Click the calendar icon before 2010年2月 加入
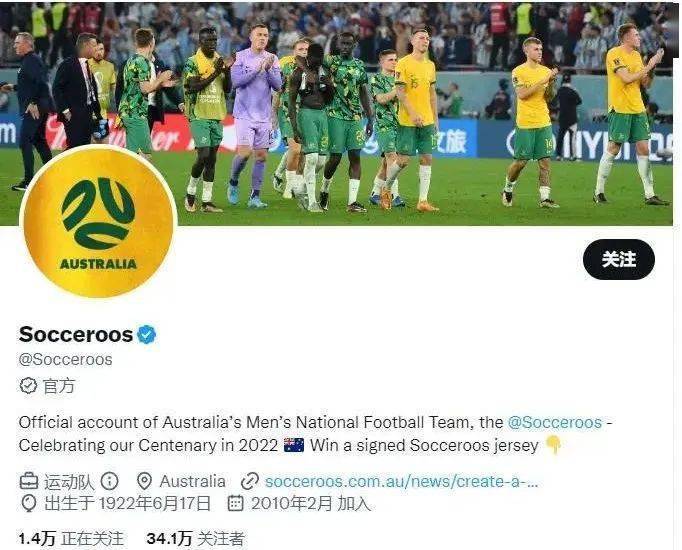 [x=235, y=503]
